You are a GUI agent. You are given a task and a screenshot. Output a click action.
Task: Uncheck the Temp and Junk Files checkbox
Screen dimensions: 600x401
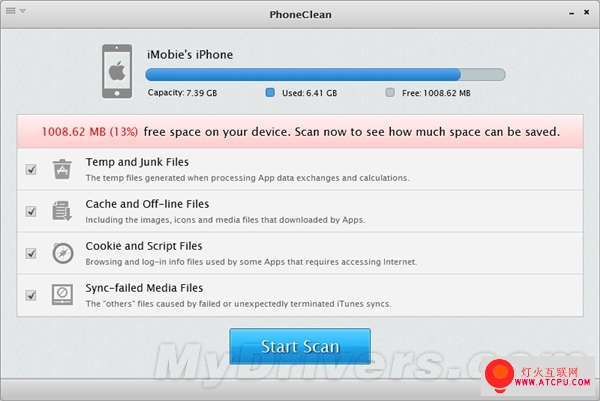(x=31, y=170)
